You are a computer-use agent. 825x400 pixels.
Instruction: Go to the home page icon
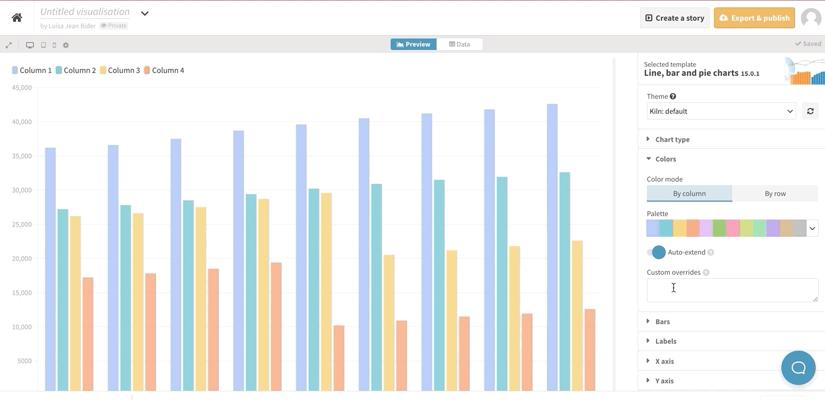16,17
